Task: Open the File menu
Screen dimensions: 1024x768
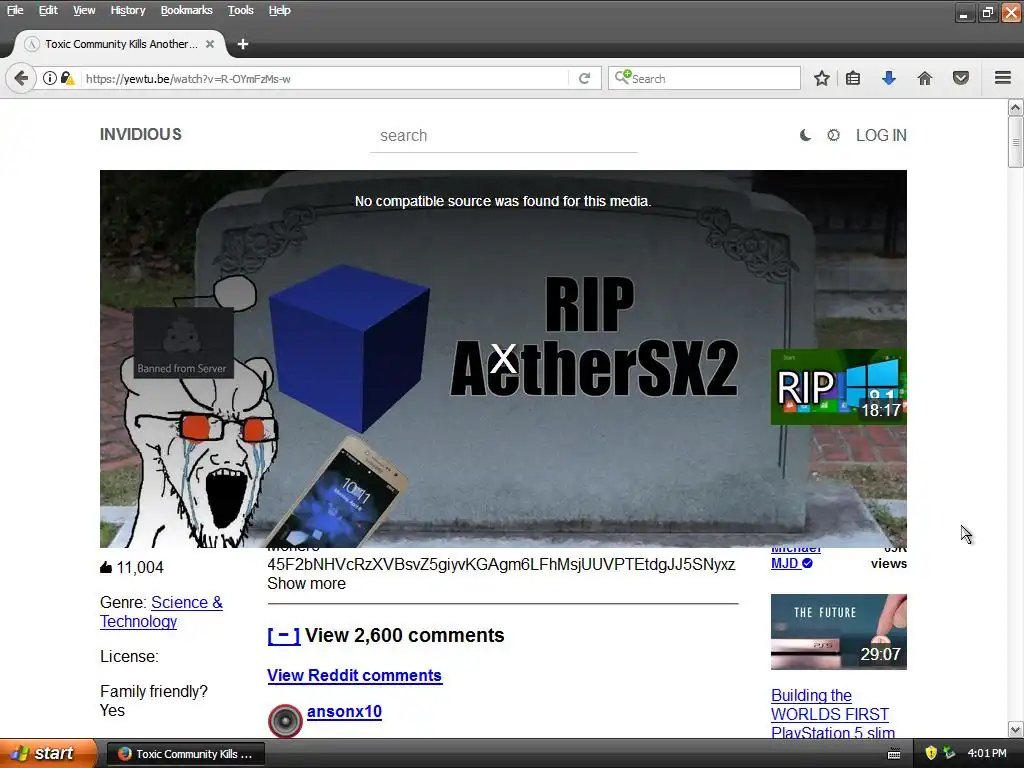Action: (15, 10)
